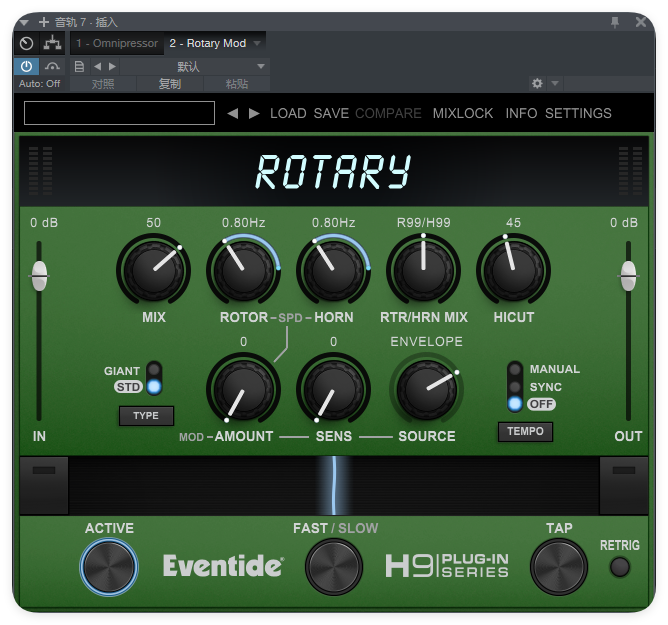The width and height of the screenshot is (668, 625).
Task: Click the Eventide logo
Action: pyautogui.click(x=223, y=566)
